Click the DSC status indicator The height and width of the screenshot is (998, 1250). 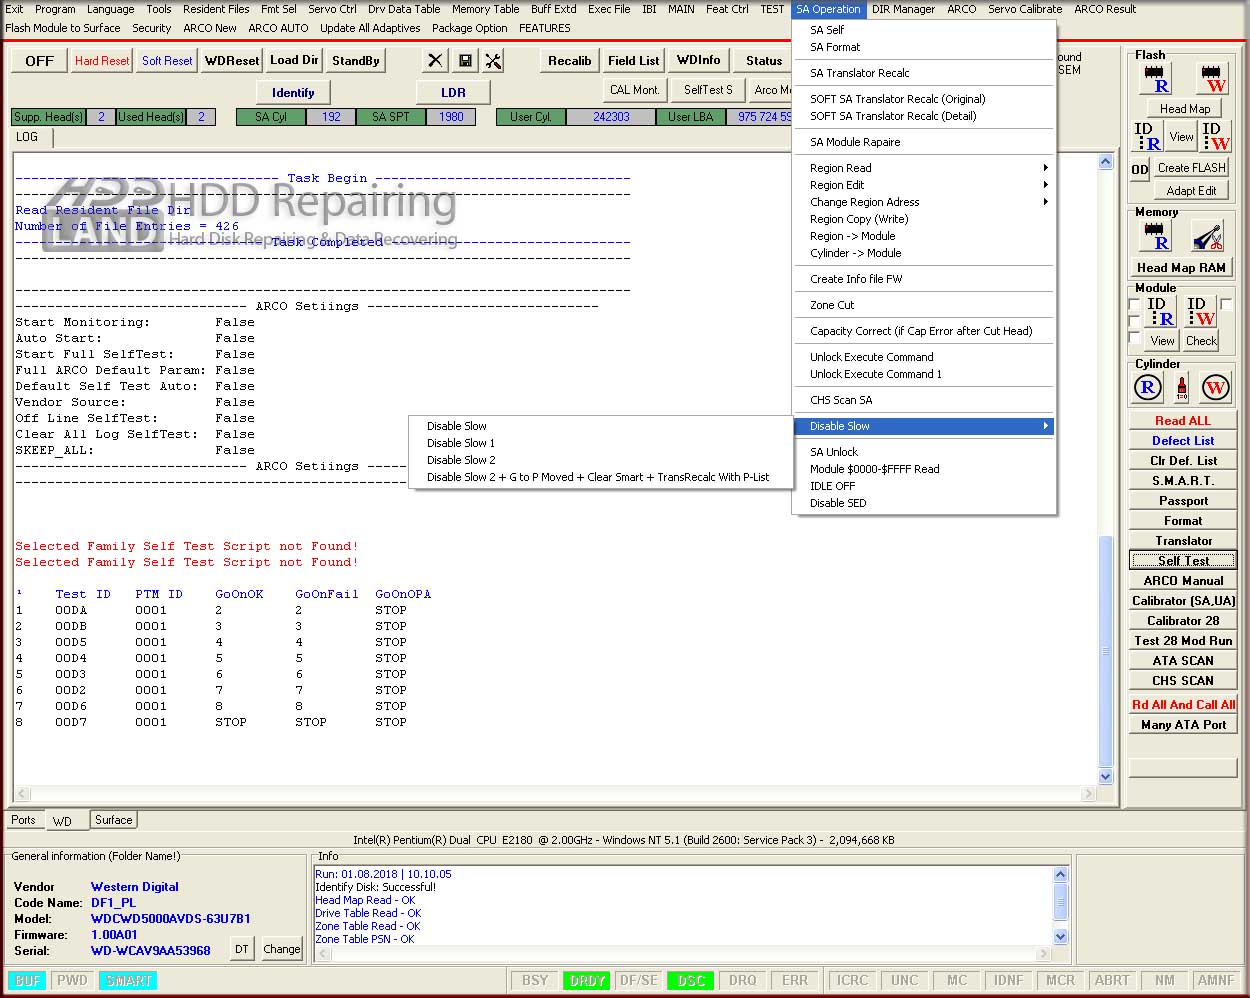pos(691,981)
